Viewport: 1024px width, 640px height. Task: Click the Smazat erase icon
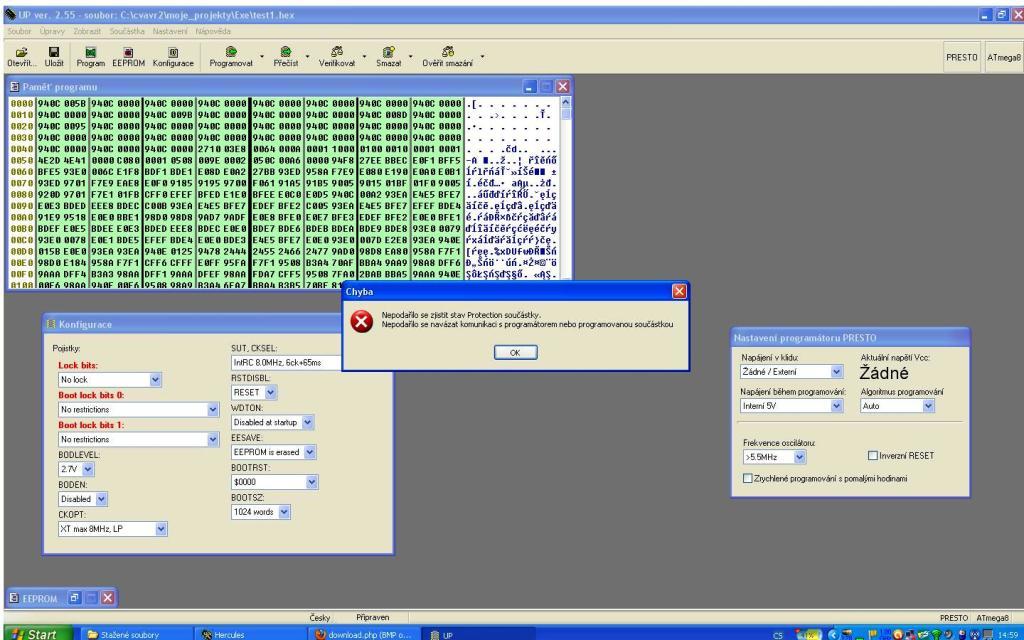(x=389, y=52)
